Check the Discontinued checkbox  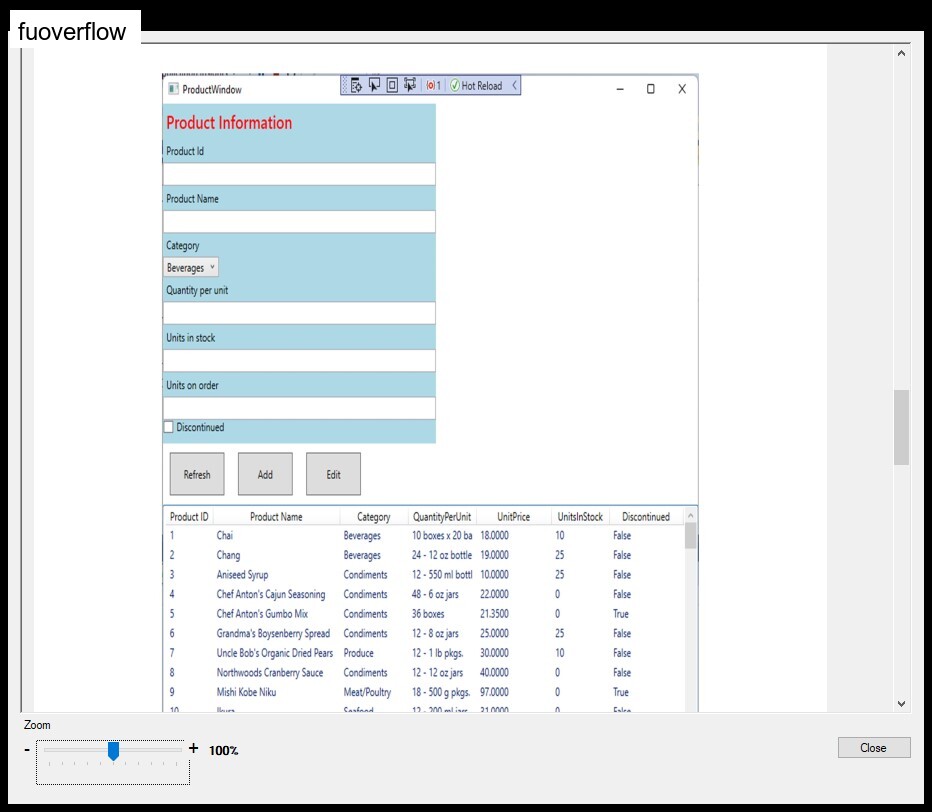[168, 427]
